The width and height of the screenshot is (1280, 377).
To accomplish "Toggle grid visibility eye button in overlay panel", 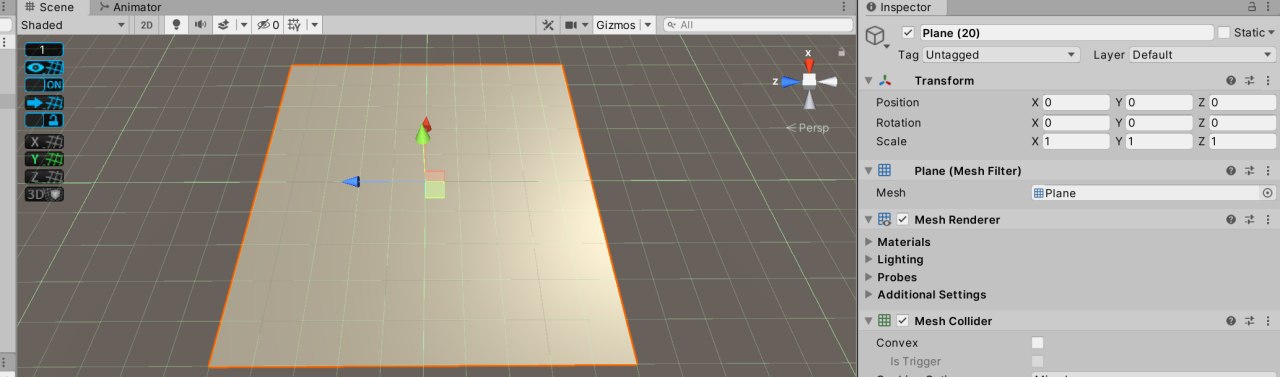I will (x=44, y=67).
